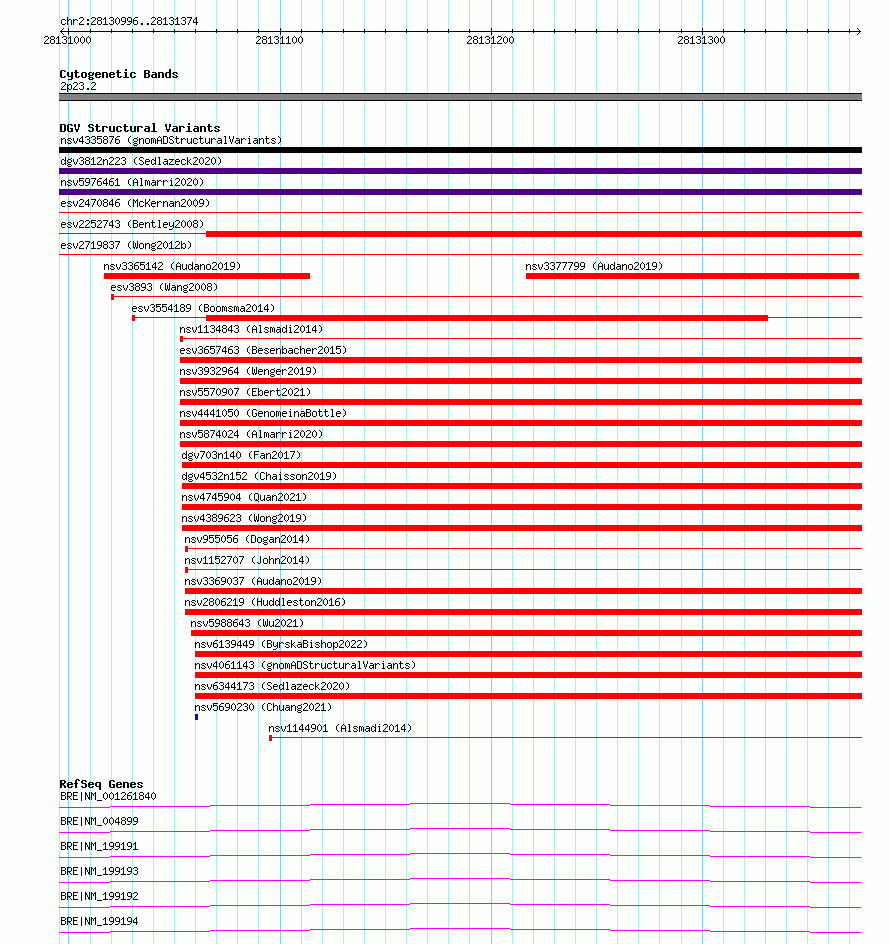The height and width of the screenshot is (944, 890).
Task: Click nsv3932964 (Wenger2019) label
Action: click(248, 371)
